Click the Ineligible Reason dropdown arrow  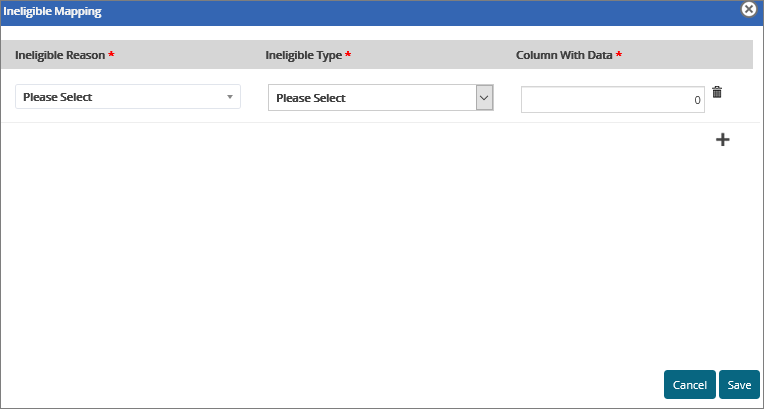(230, 97)
